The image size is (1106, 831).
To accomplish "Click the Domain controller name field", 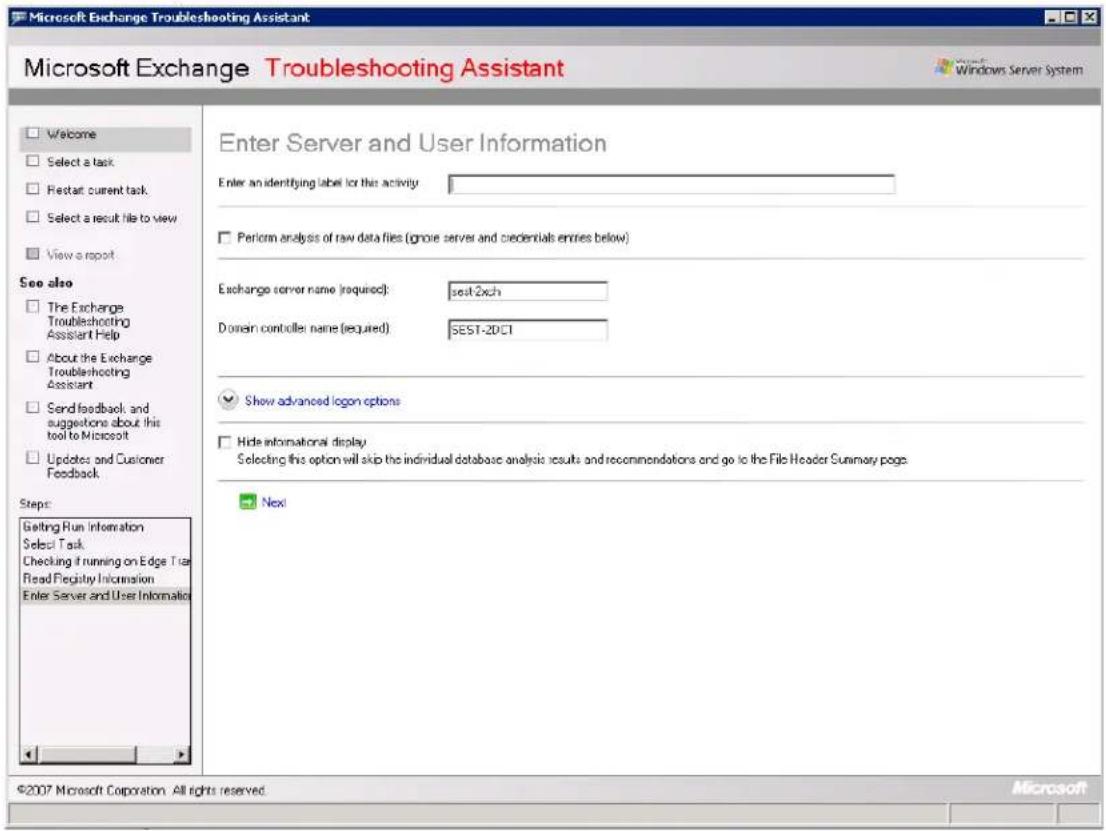I will pos(528,330).
